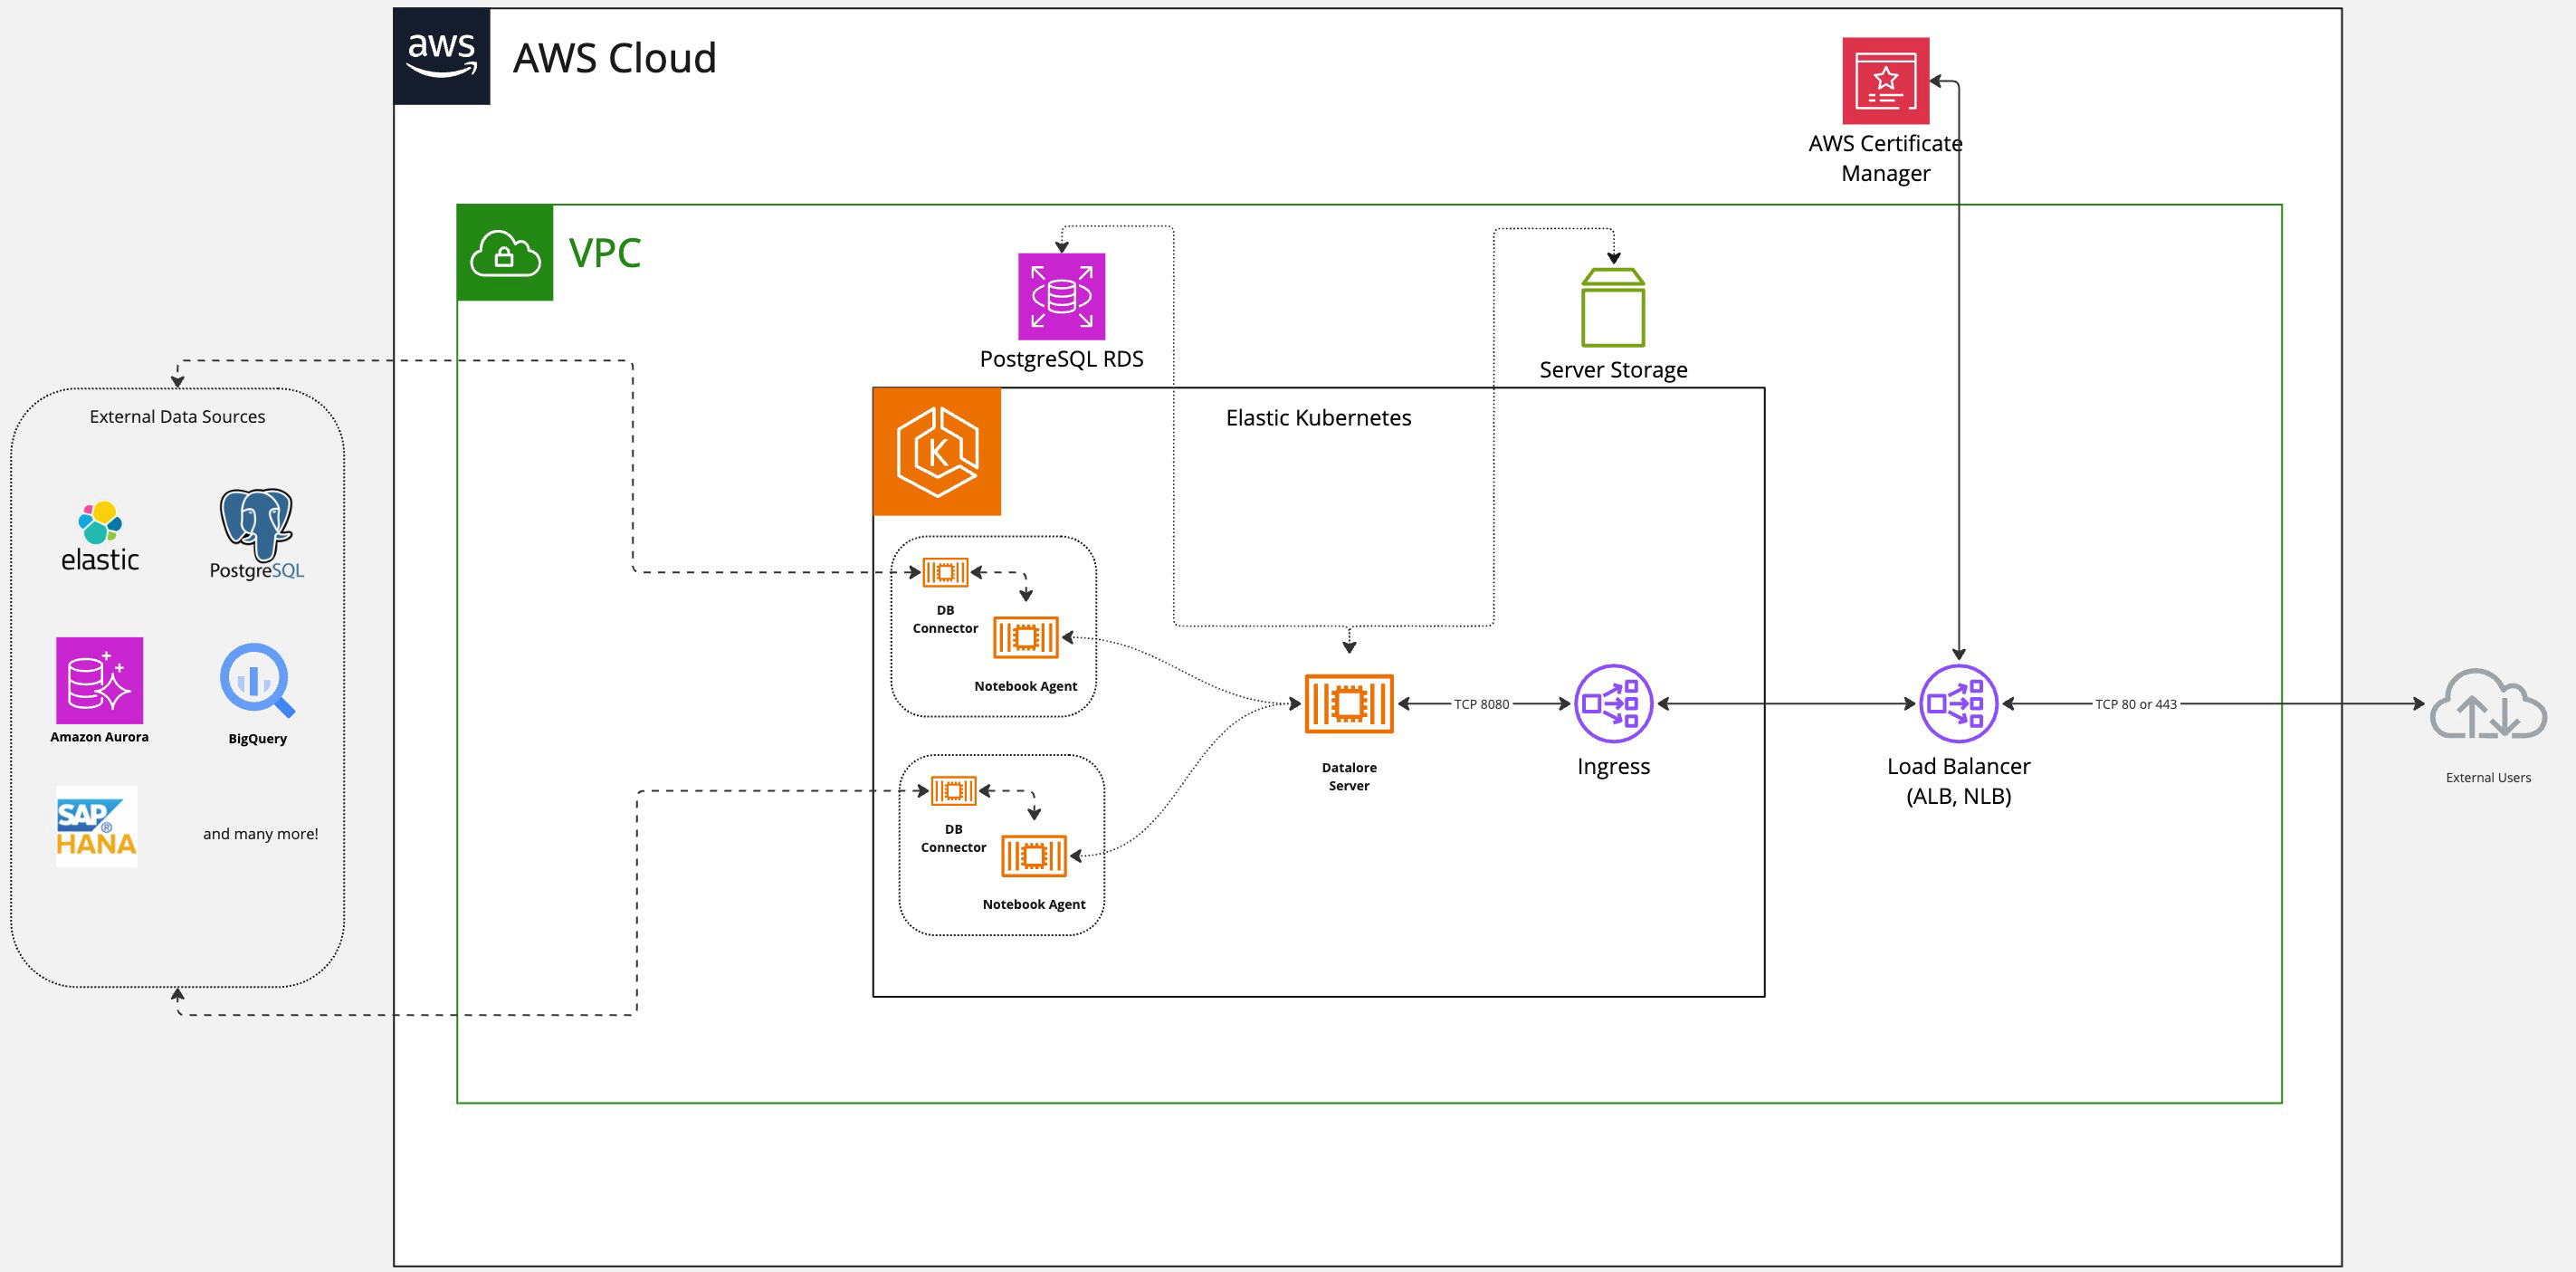Select the Ingress icon
This screenshot has height=1272, width=2576.
pyautogui.click(x=1612, y=703)
